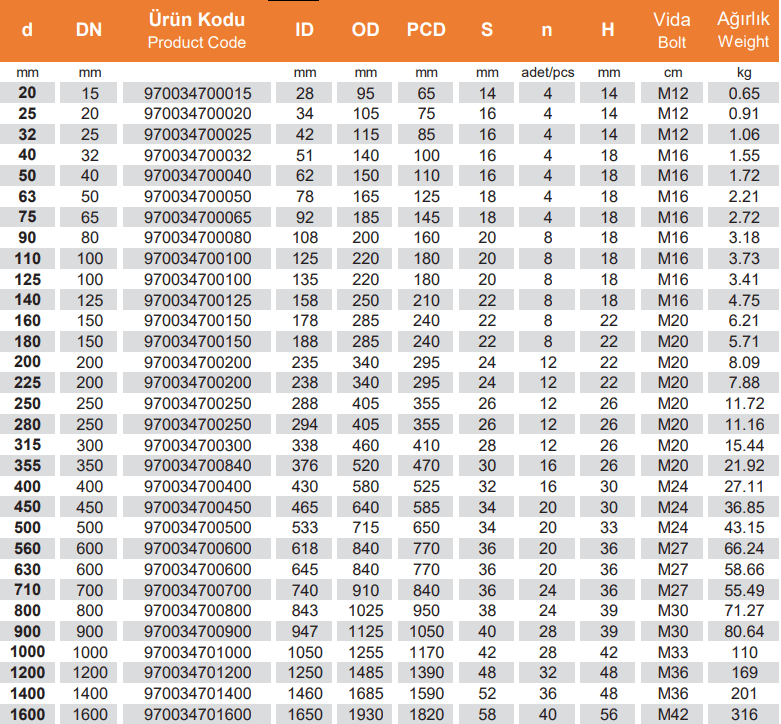The image size is (781, 724).
Task: Select the 'OD' column header
Action: click(366, 30)
